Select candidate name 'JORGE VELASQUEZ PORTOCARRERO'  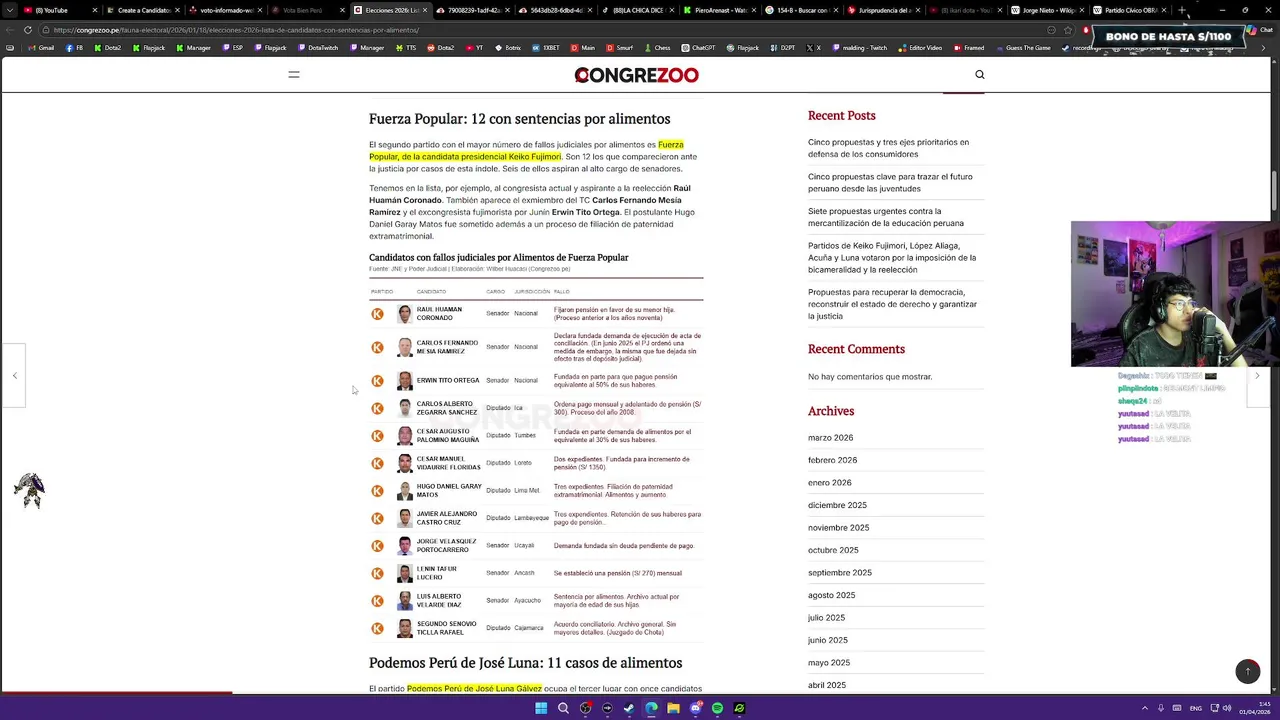tap(446, 545)
